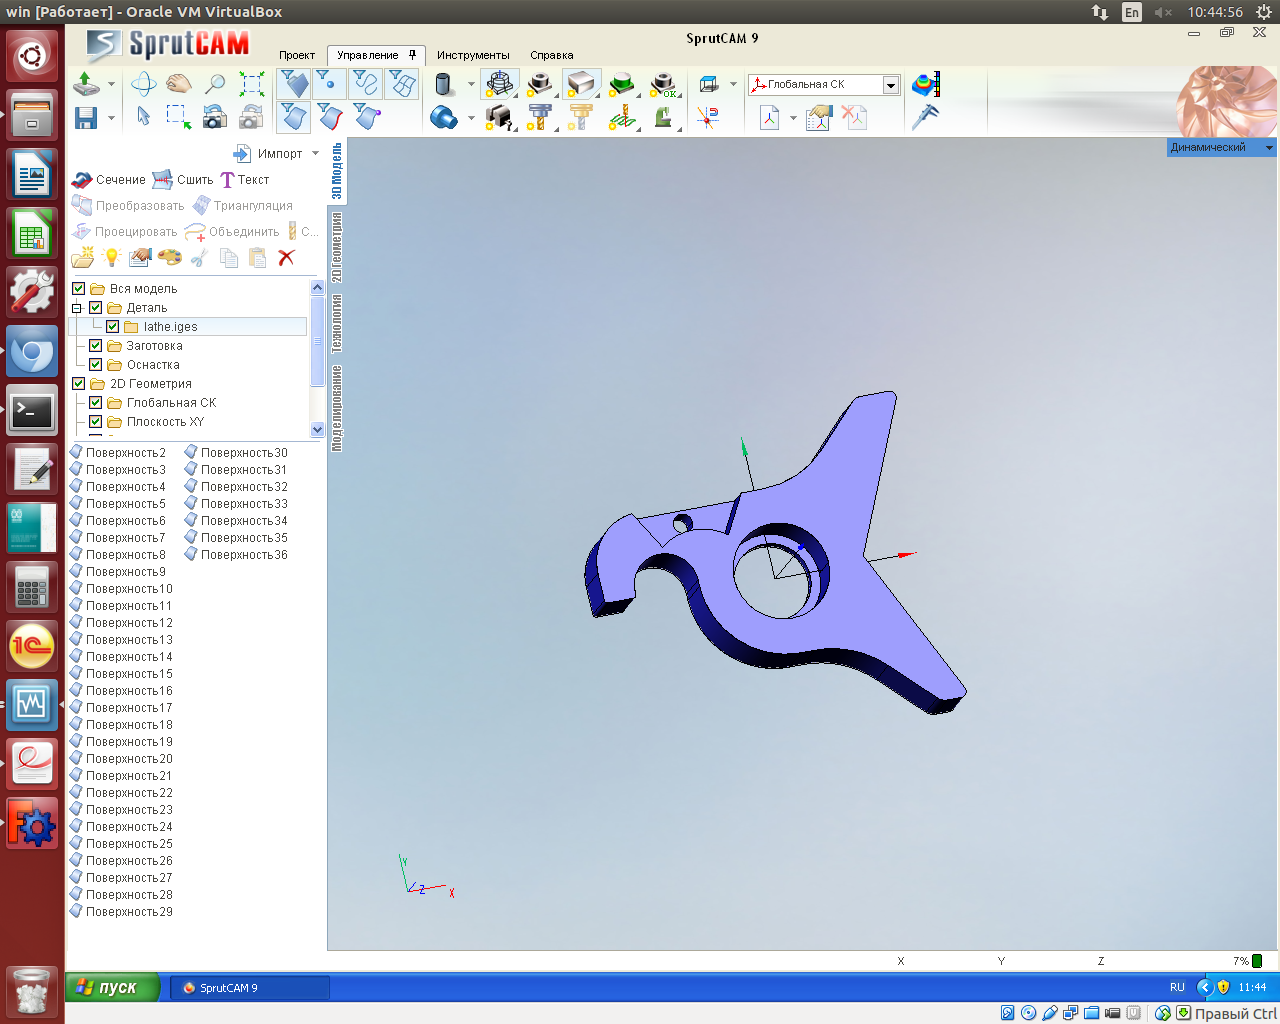
Task: Open the color palette icon
Action: click(x=170, y=257)
